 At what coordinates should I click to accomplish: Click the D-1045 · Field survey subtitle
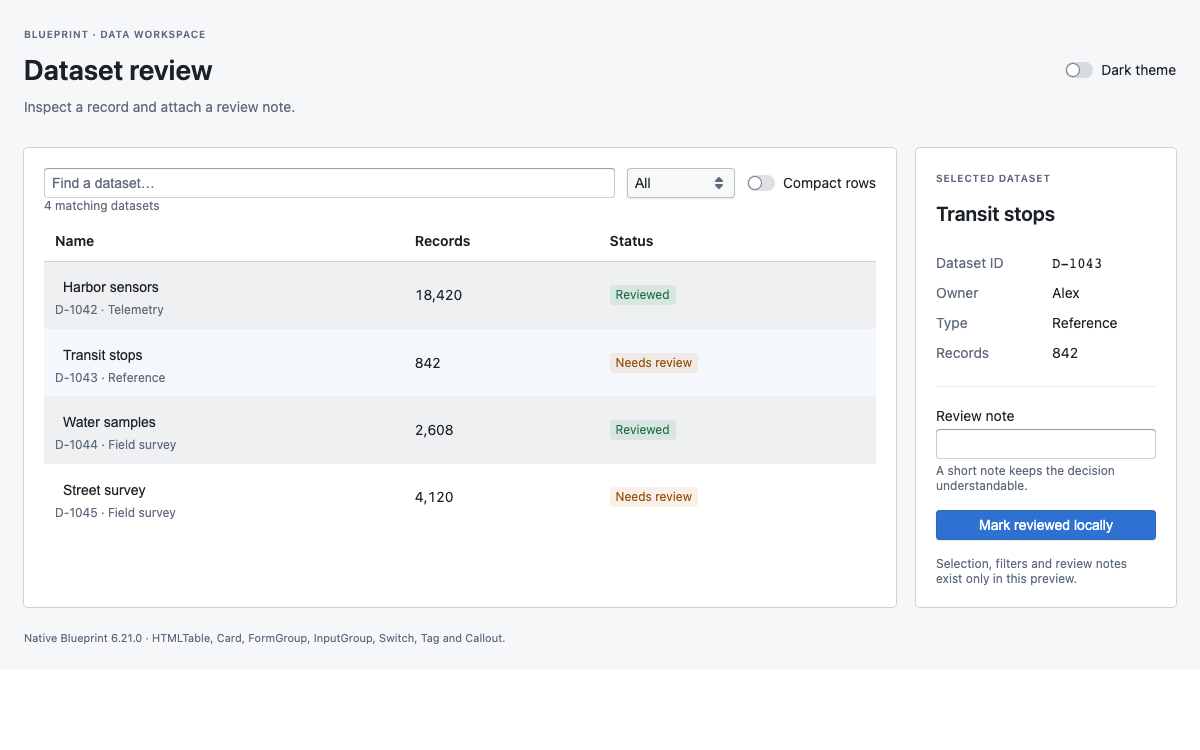coord(115,513)
